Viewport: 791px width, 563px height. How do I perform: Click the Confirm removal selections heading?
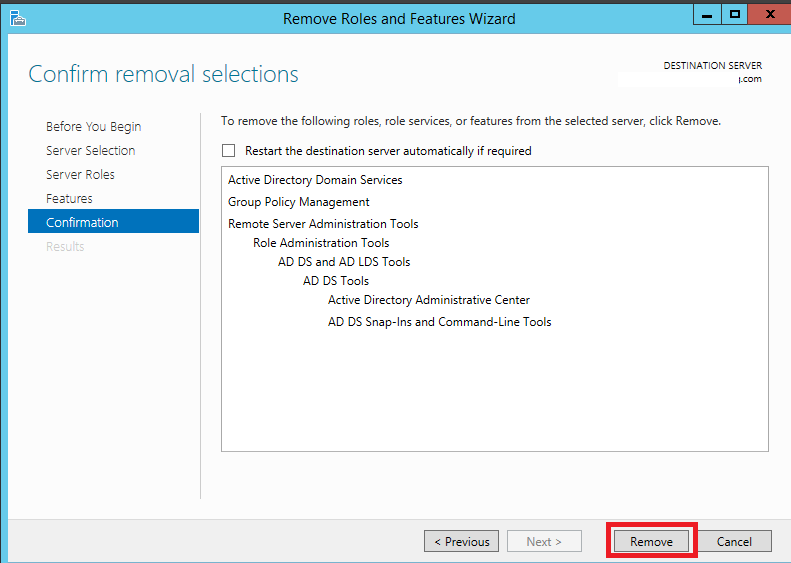click(x=163, y=74)
